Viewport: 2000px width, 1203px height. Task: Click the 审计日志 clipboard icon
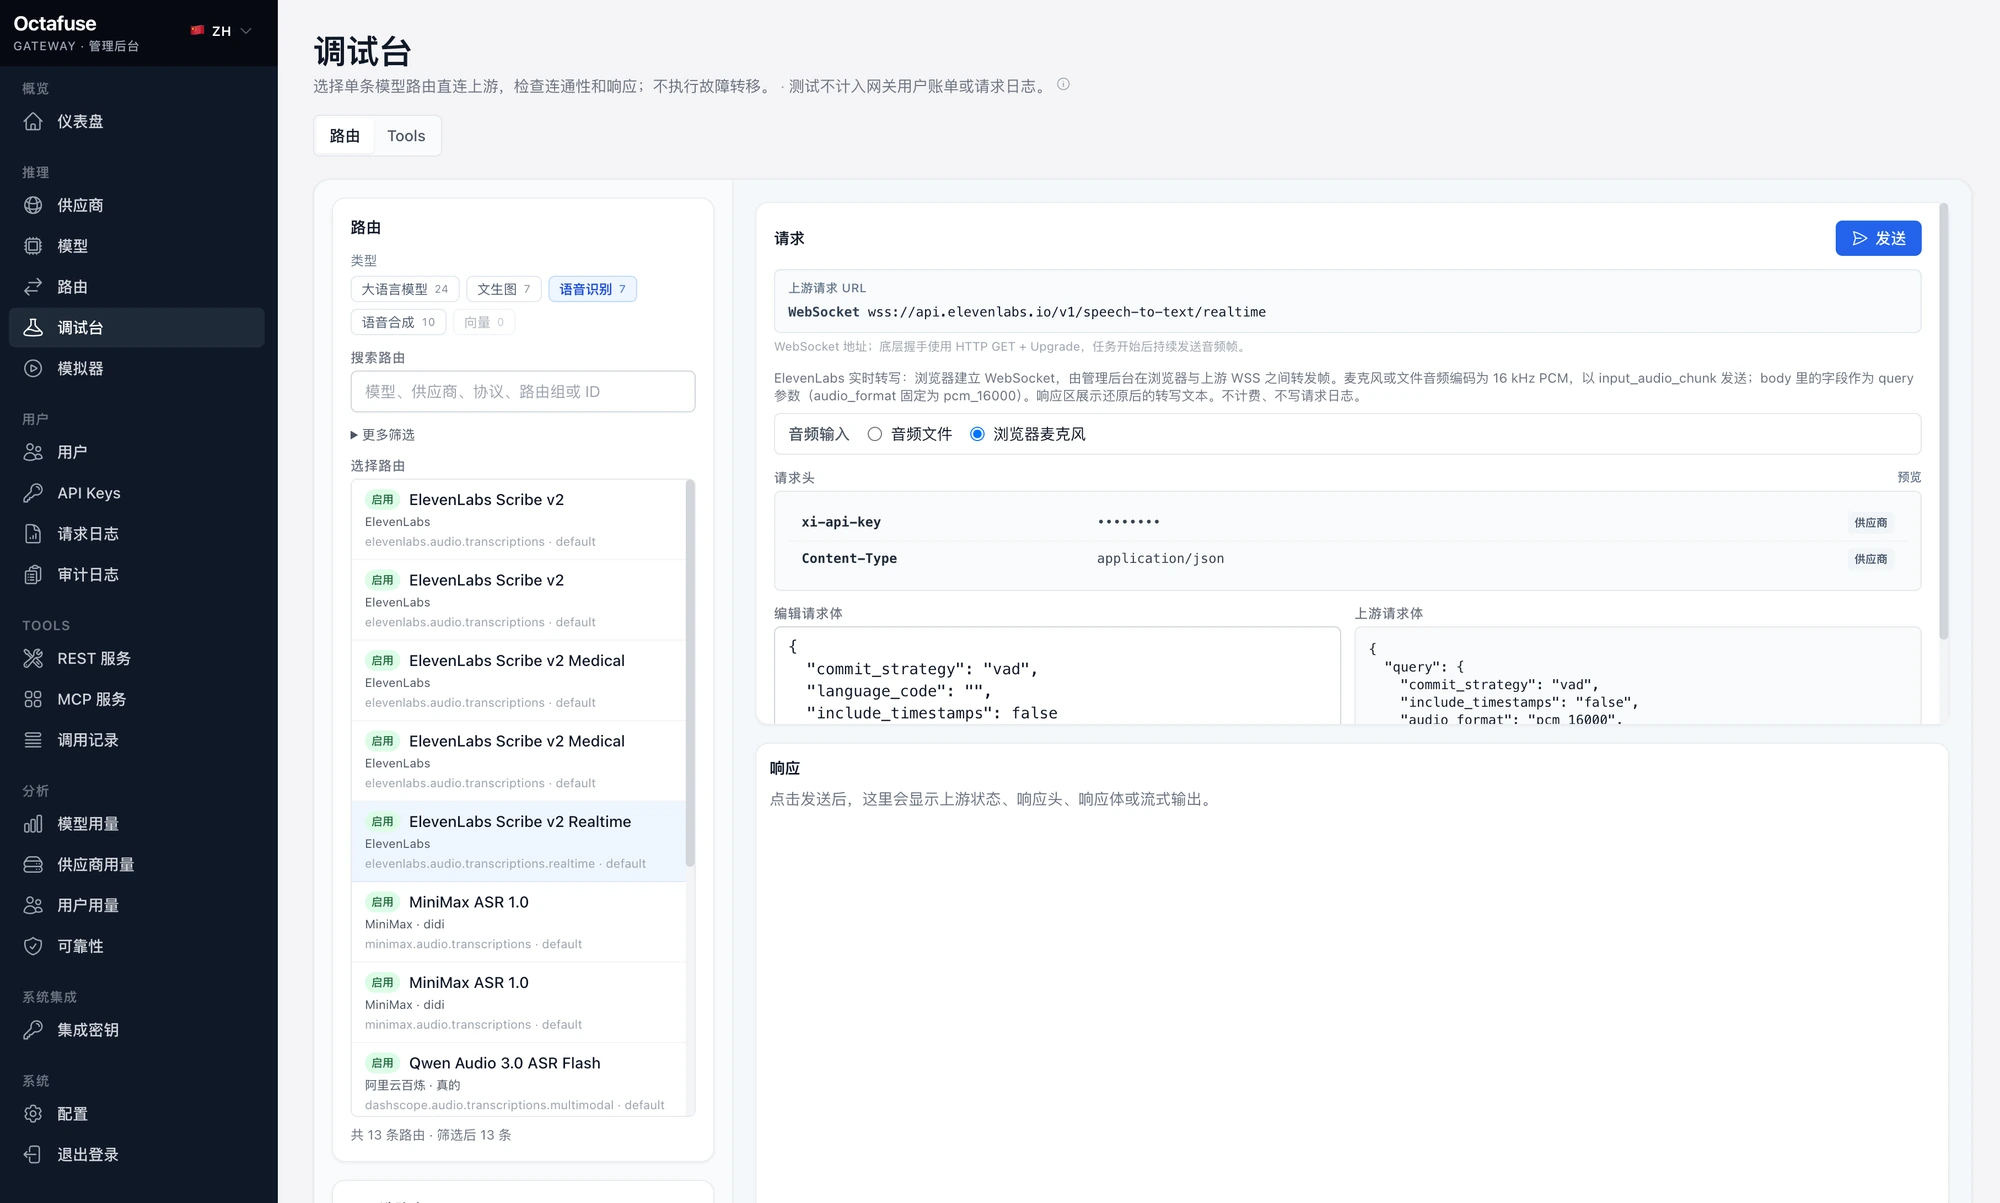tap(33, 575)
